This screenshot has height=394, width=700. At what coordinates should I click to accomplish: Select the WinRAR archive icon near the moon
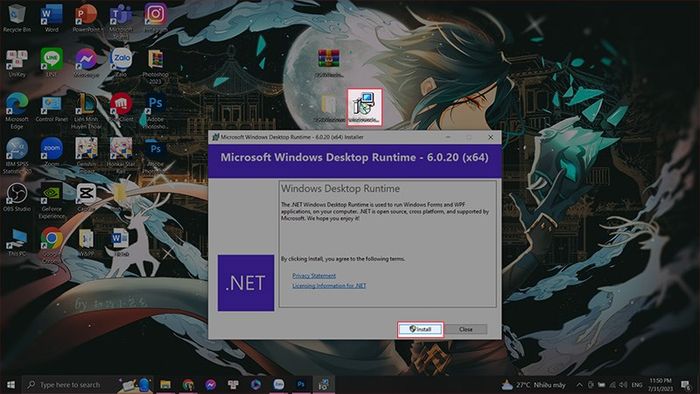[x=329, y=62]
